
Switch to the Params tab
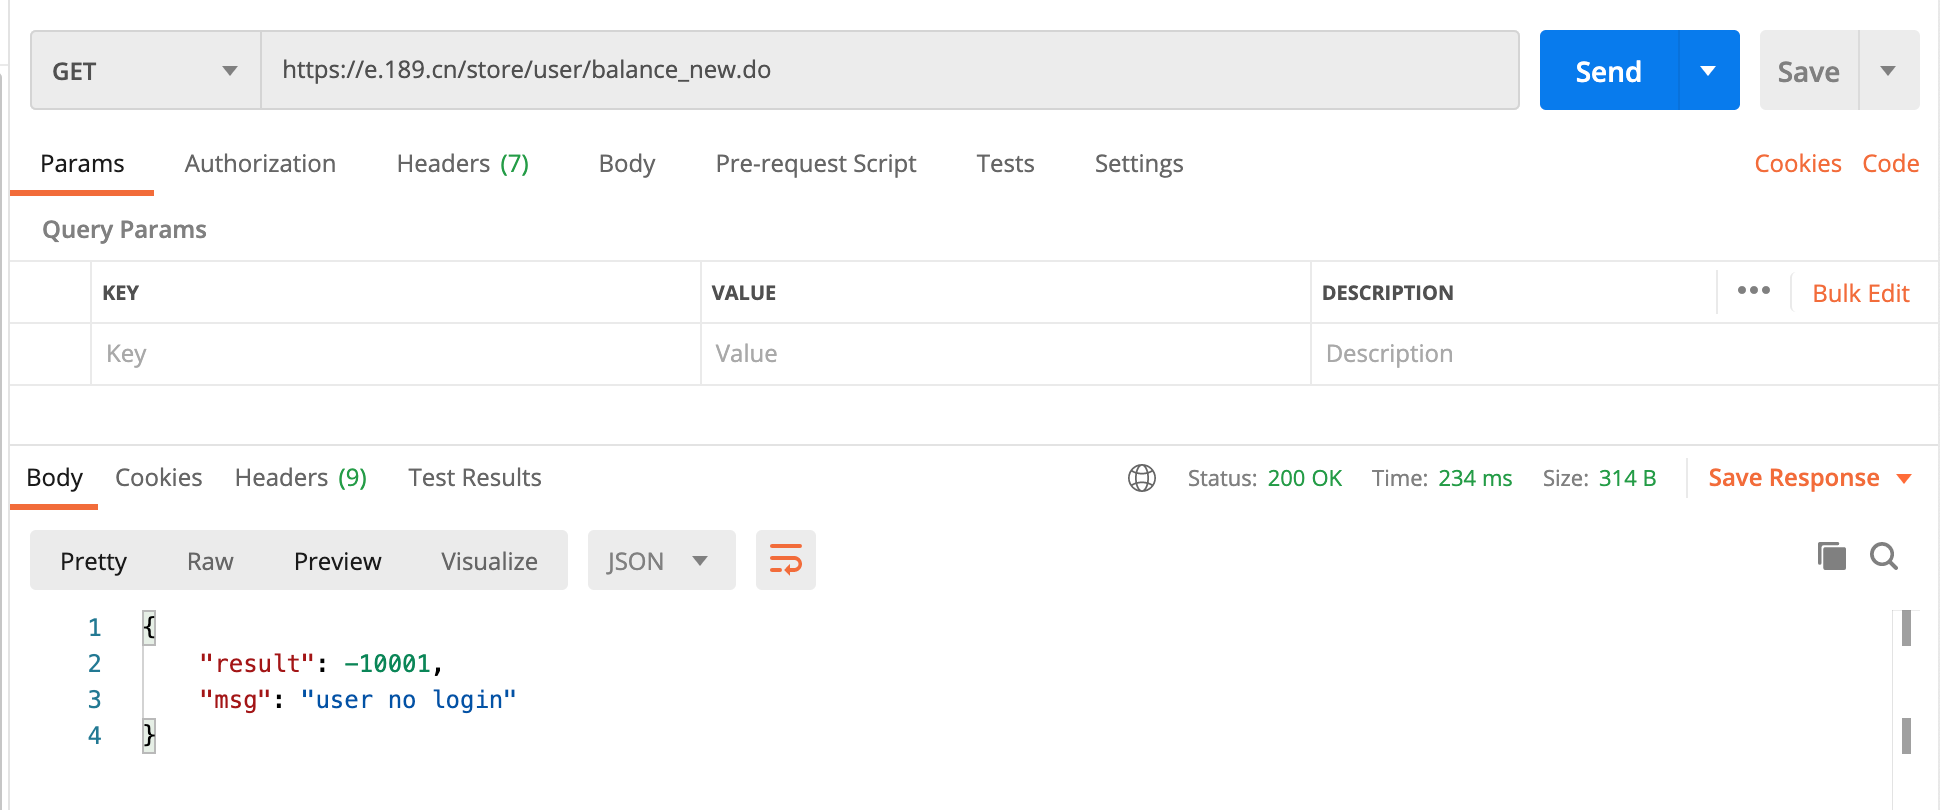pyautogui.click(x=82, y=164)
